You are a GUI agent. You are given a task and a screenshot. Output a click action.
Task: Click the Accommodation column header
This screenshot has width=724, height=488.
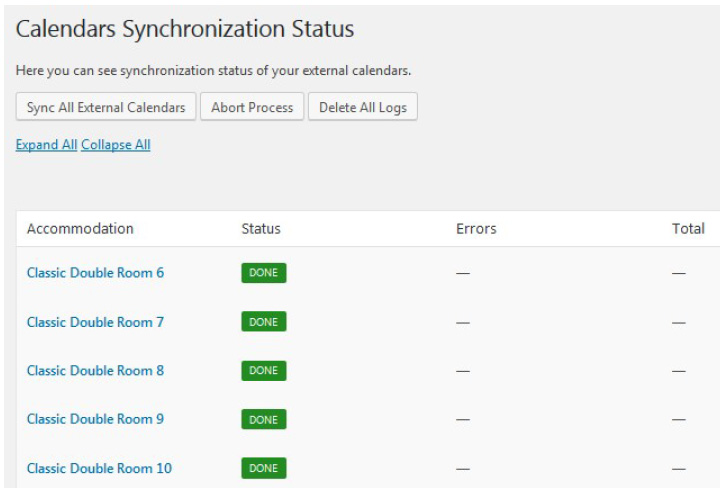80,229
